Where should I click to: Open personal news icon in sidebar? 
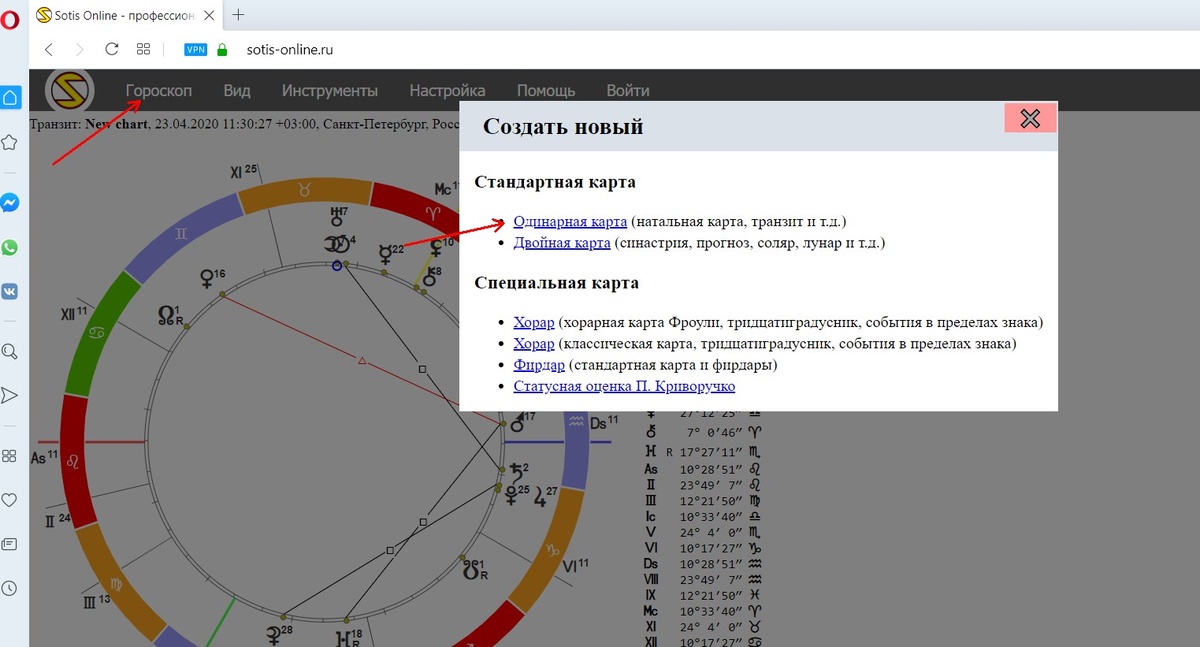point(10,544)
